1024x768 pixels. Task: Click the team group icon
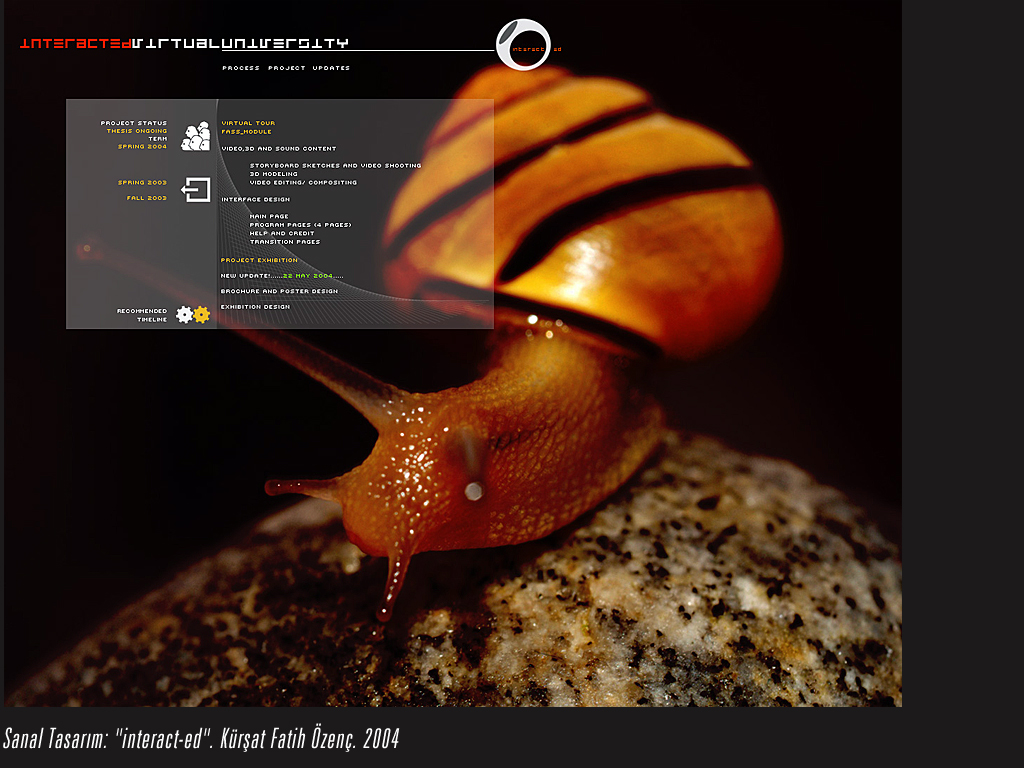coord(195,136)
